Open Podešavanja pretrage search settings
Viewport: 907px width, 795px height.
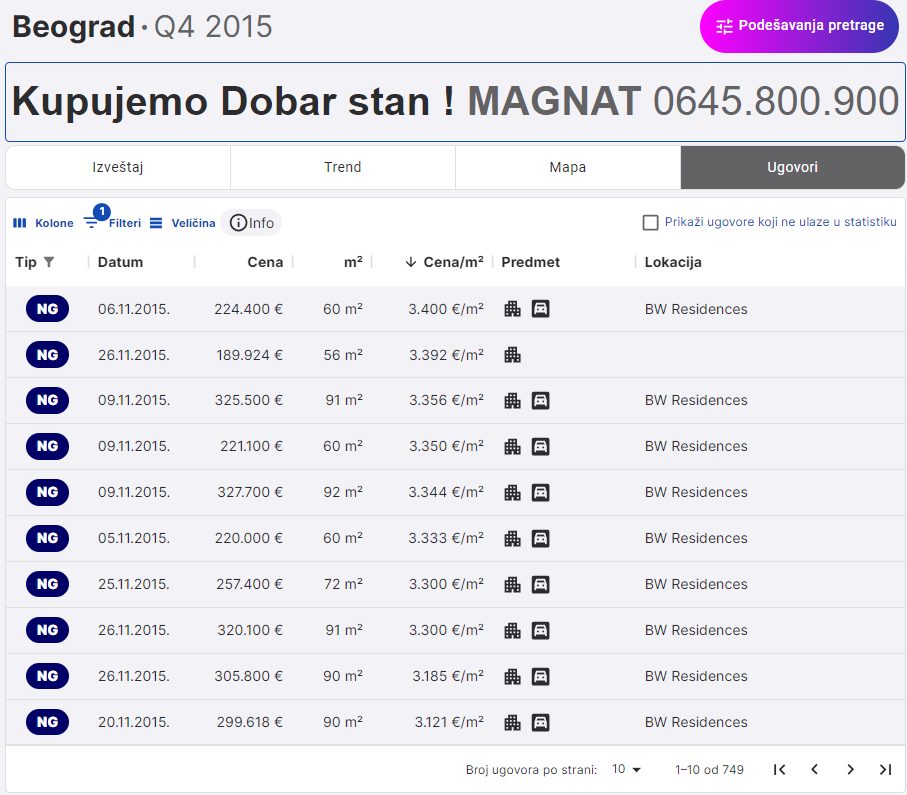(799, 26)
